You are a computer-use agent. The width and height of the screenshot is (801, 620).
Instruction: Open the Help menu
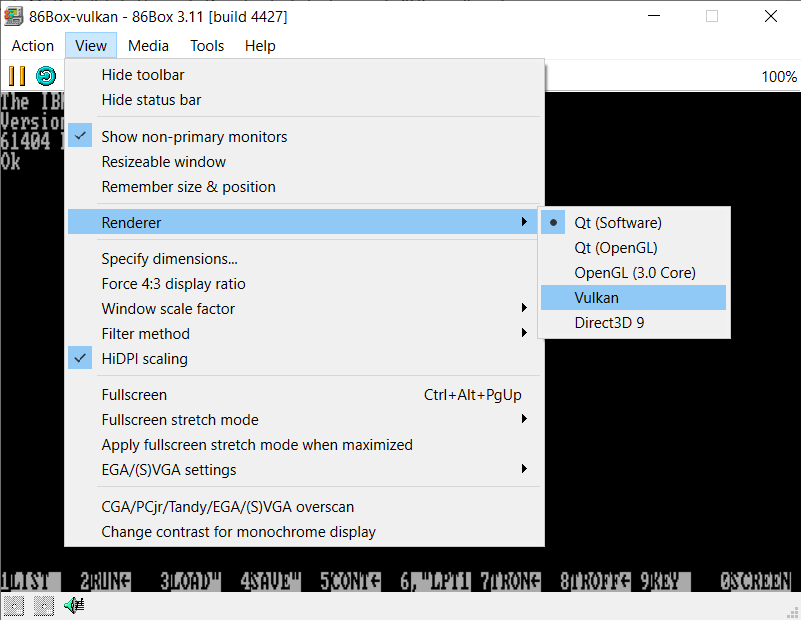(260, 45)
